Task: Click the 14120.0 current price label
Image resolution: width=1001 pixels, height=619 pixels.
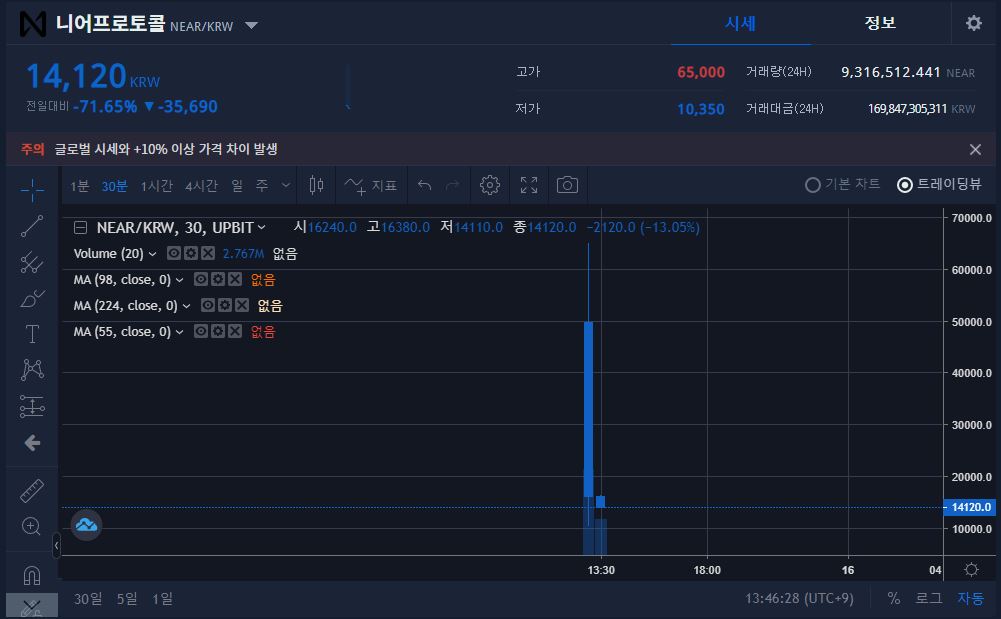Action: 969,507
